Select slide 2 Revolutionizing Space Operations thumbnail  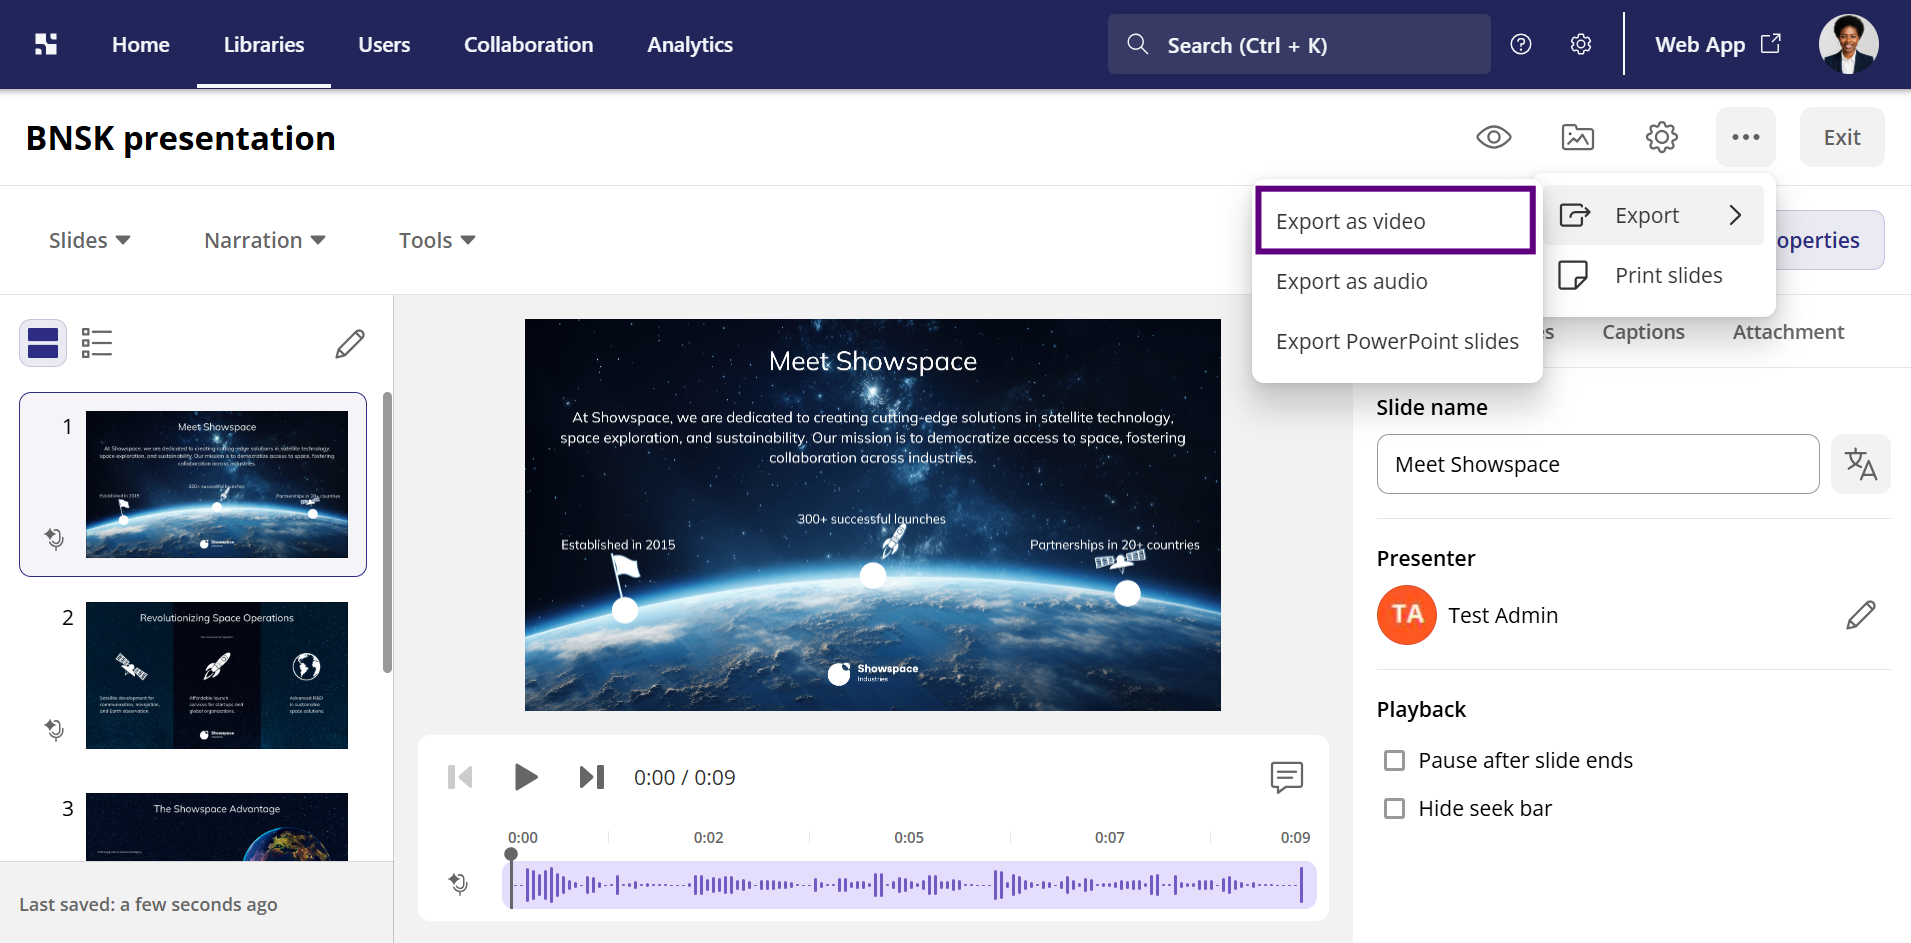(x=217, y=675)
